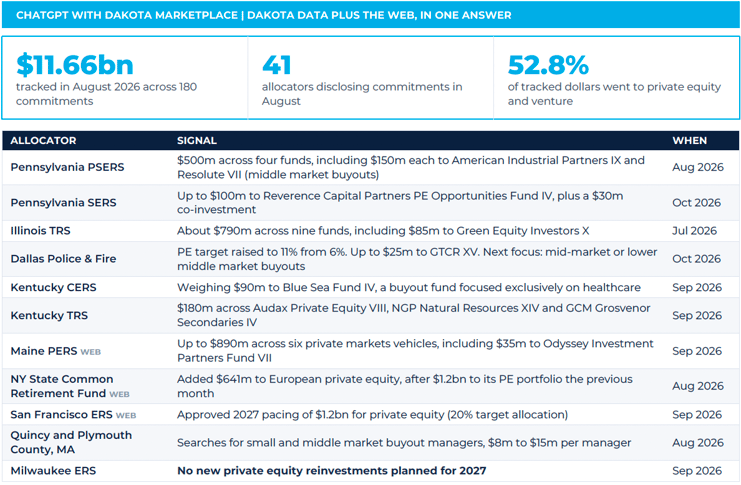This screenshot has height=485, width=741.
Task: Select Sep 2026 date in Kentucky TRS row
Action: [697, 316]
